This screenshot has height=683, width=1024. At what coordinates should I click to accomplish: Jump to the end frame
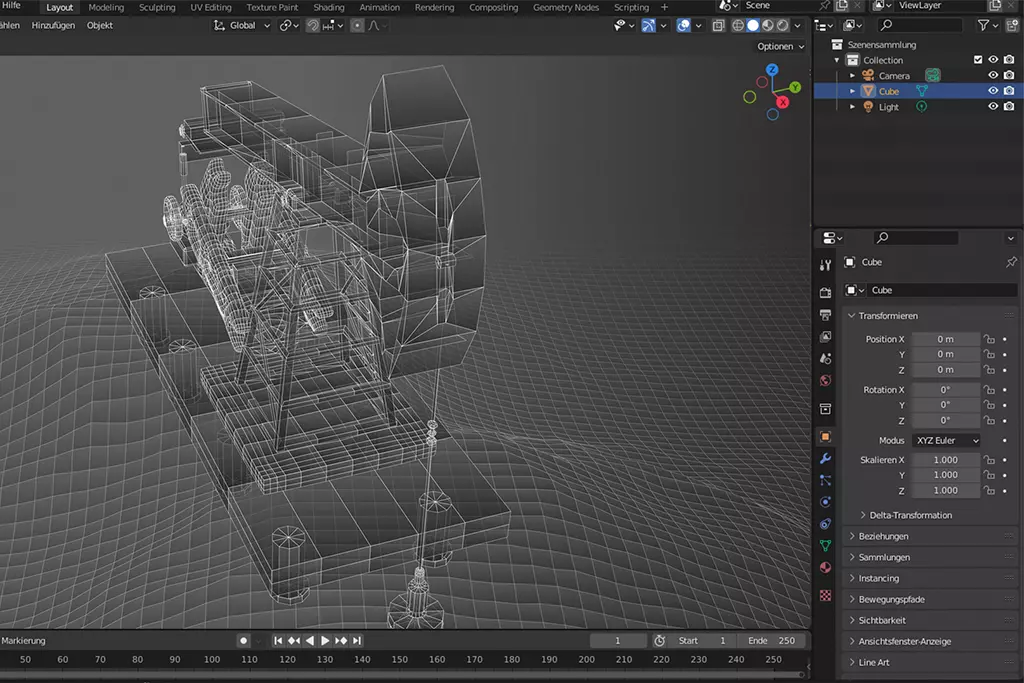click(357, 641)
